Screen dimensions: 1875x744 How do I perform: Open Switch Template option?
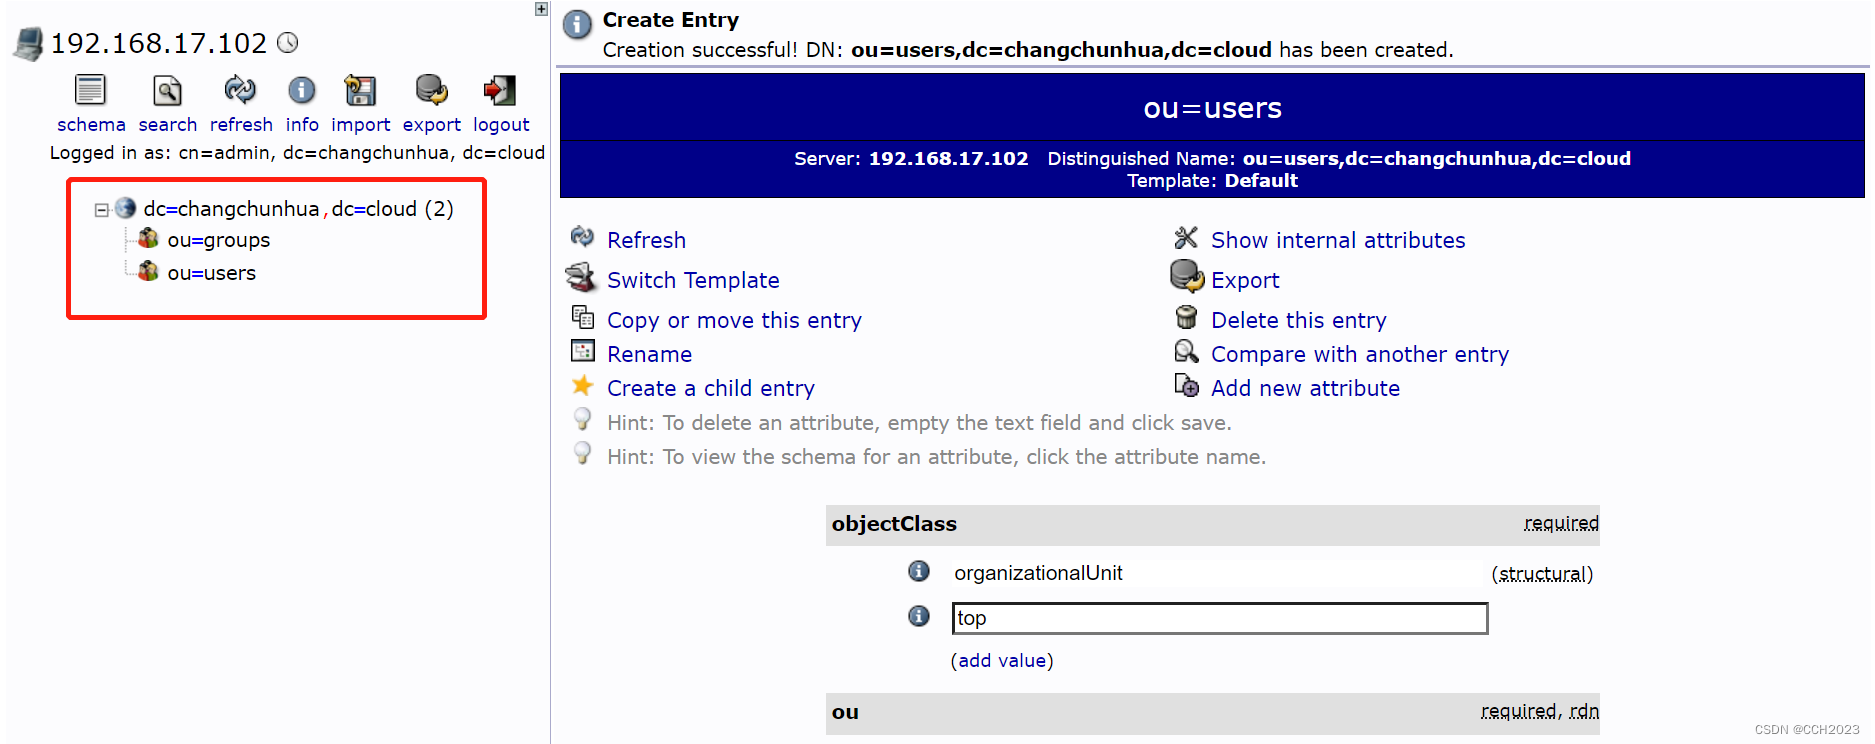tap(692, 280)
